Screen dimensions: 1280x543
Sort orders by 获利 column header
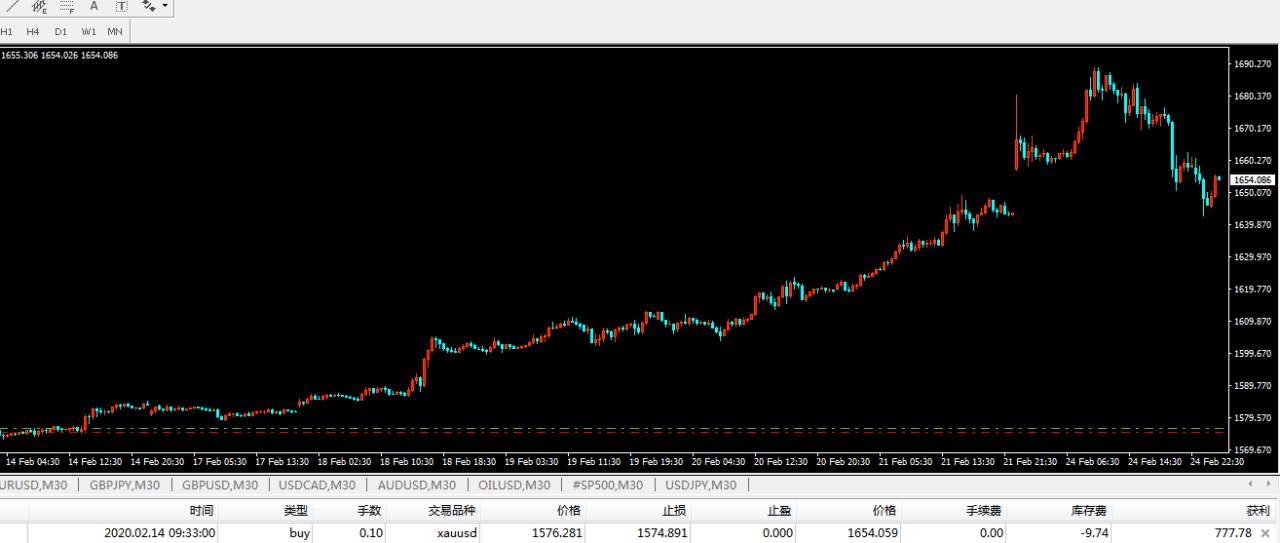click(1257, 510)
